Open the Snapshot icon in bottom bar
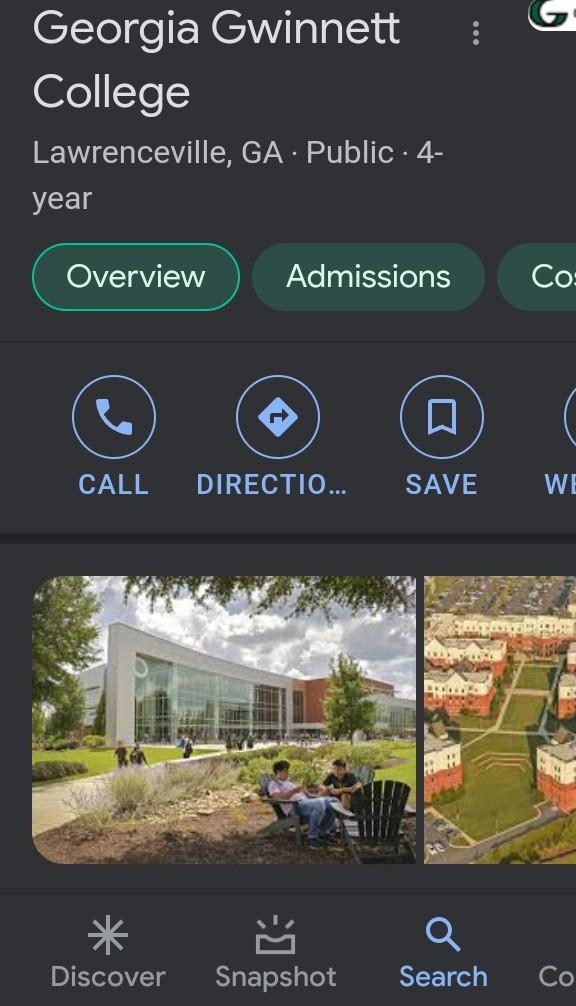Viewport: 576px width, 1006px height. click(x=276, y=935)
